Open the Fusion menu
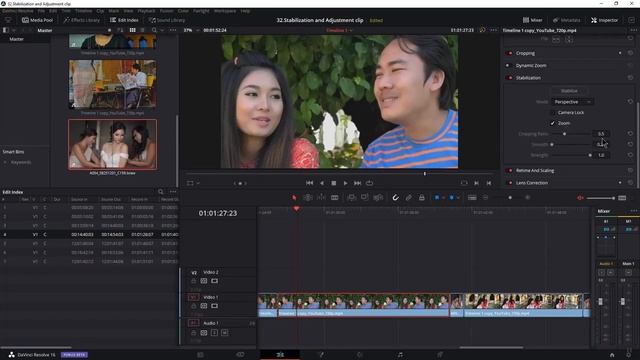Image resolution: width=640 pixels, height=360 pixels. coord(166,11)
